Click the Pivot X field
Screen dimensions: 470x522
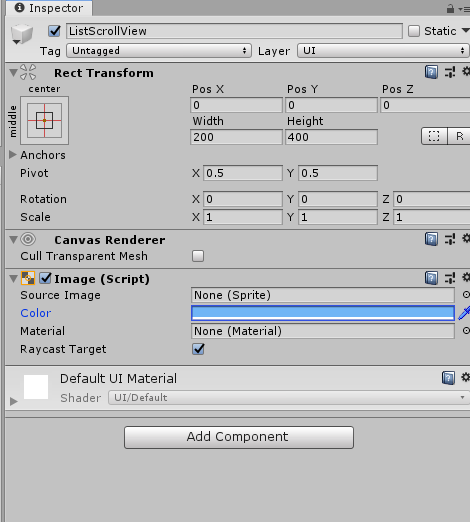[243, 173]
